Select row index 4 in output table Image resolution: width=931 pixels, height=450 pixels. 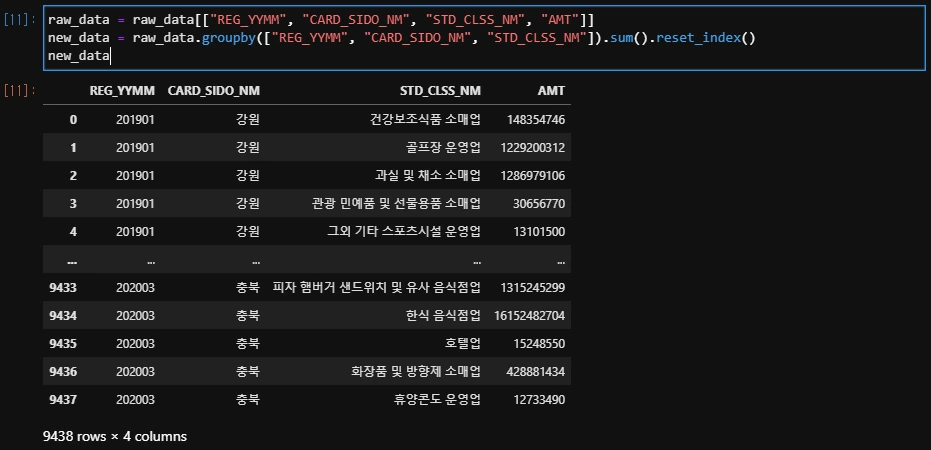[x=73, y=232]
